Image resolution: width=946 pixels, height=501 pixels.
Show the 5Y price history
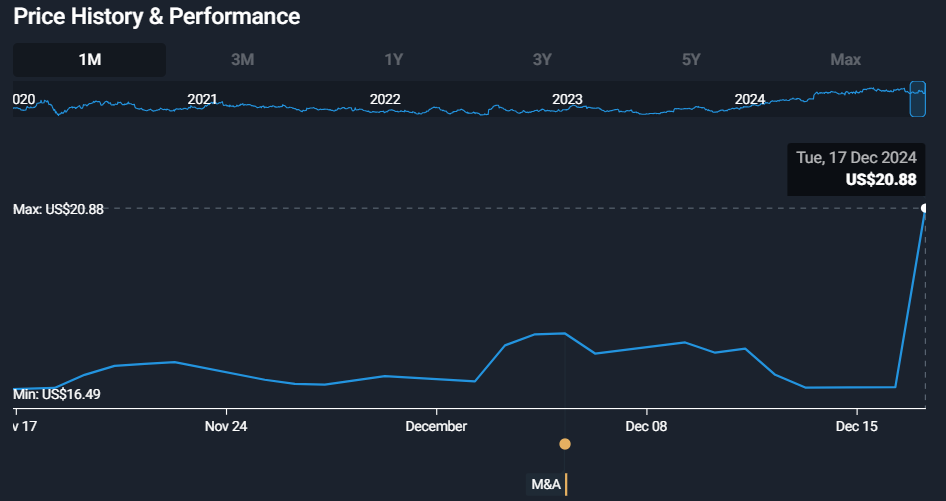tap(691, 60)
